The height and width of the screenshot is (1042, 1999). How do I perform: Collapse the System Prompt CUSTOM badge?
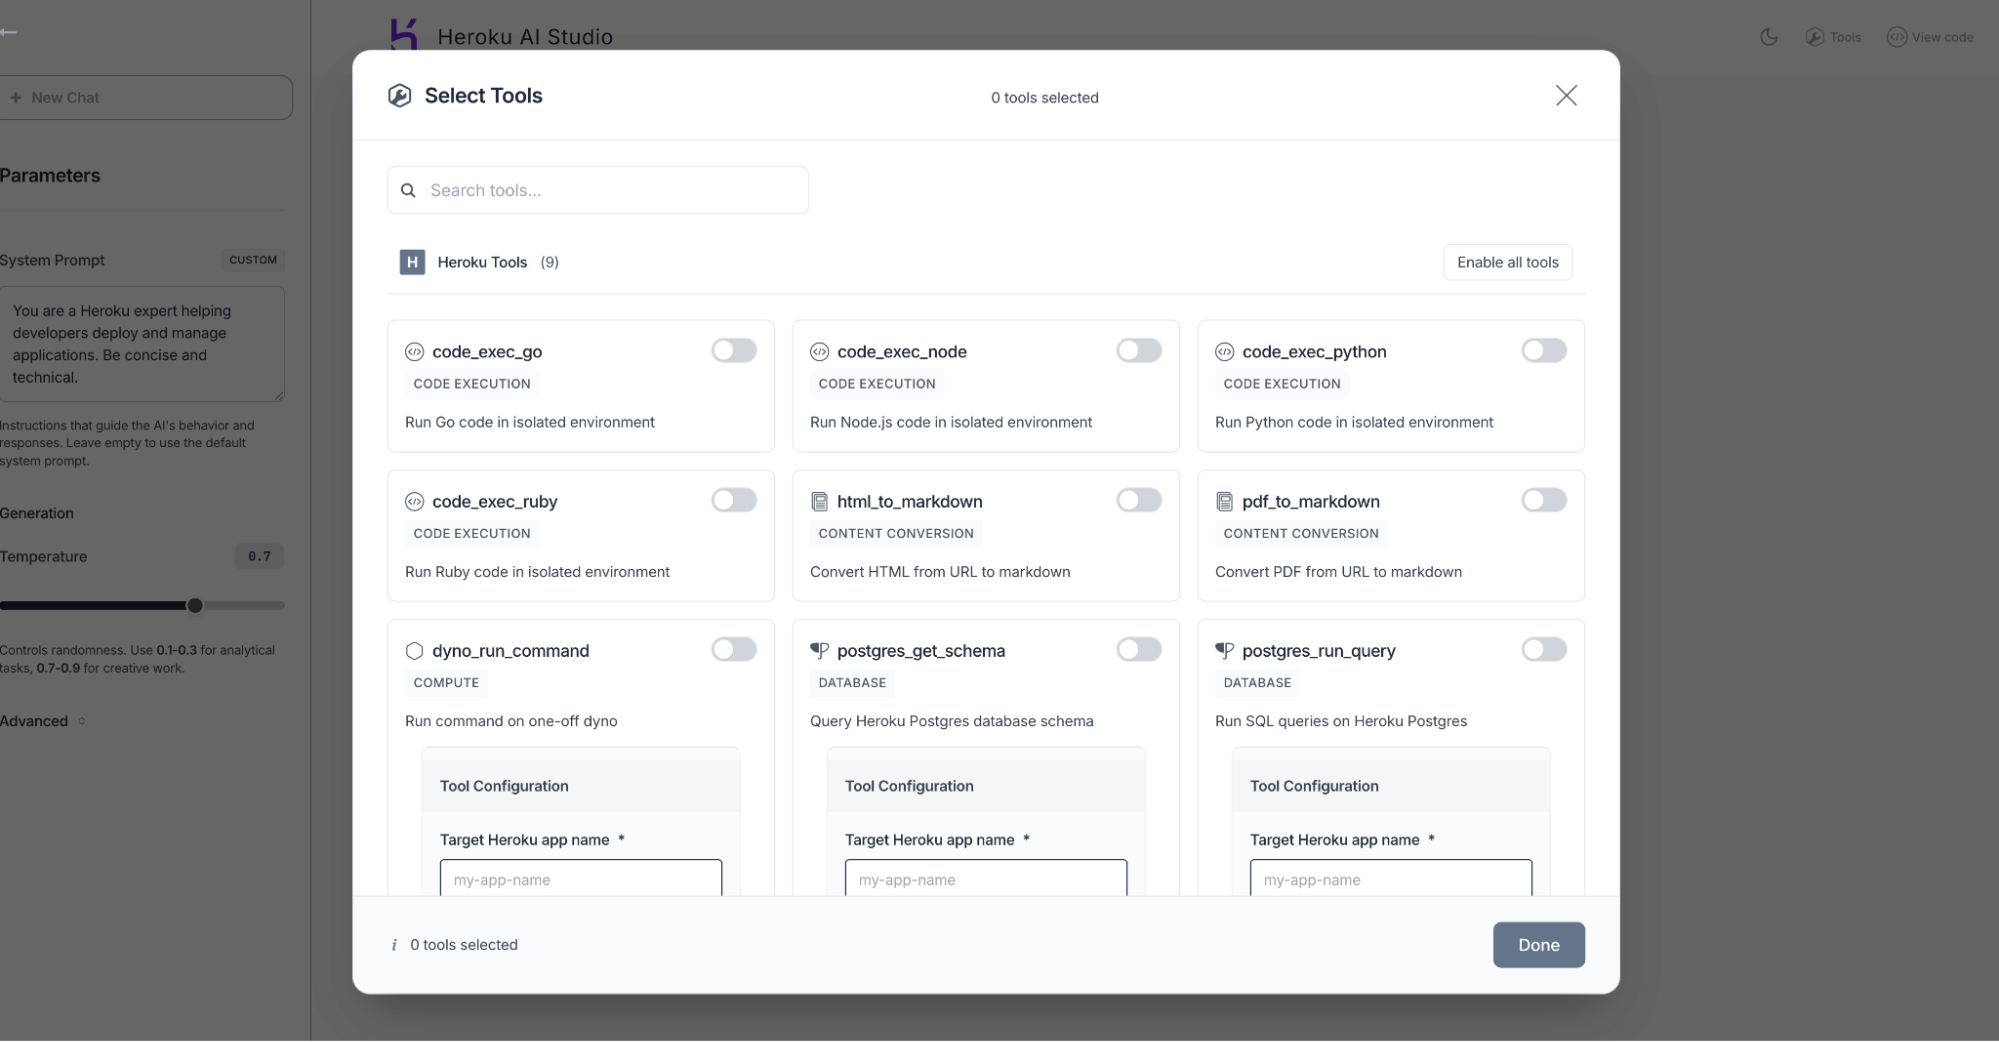(x=253, y=260)
